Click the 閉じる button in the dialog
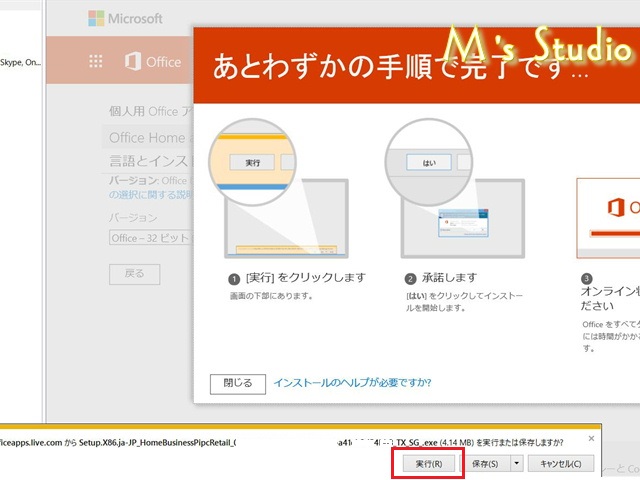 (x=238, y=384)
